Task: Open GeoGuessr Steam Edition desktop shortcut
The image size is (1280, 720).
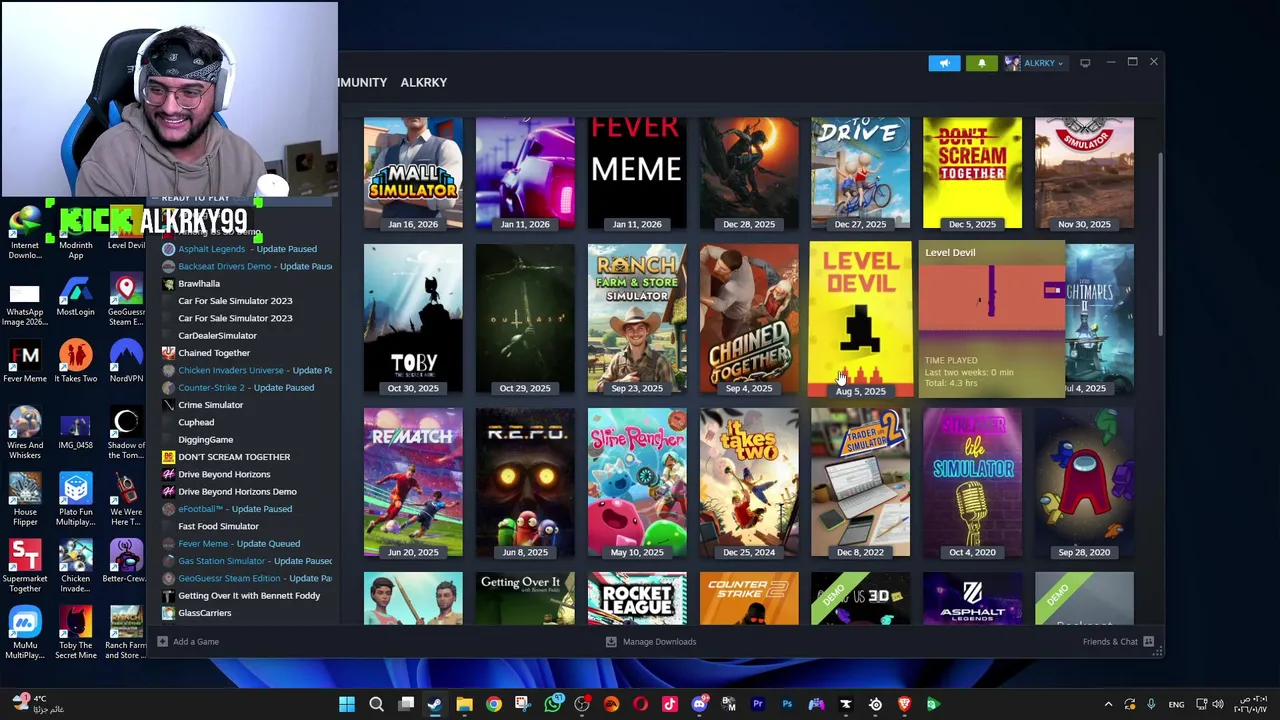Action: [x=126, y=301]
